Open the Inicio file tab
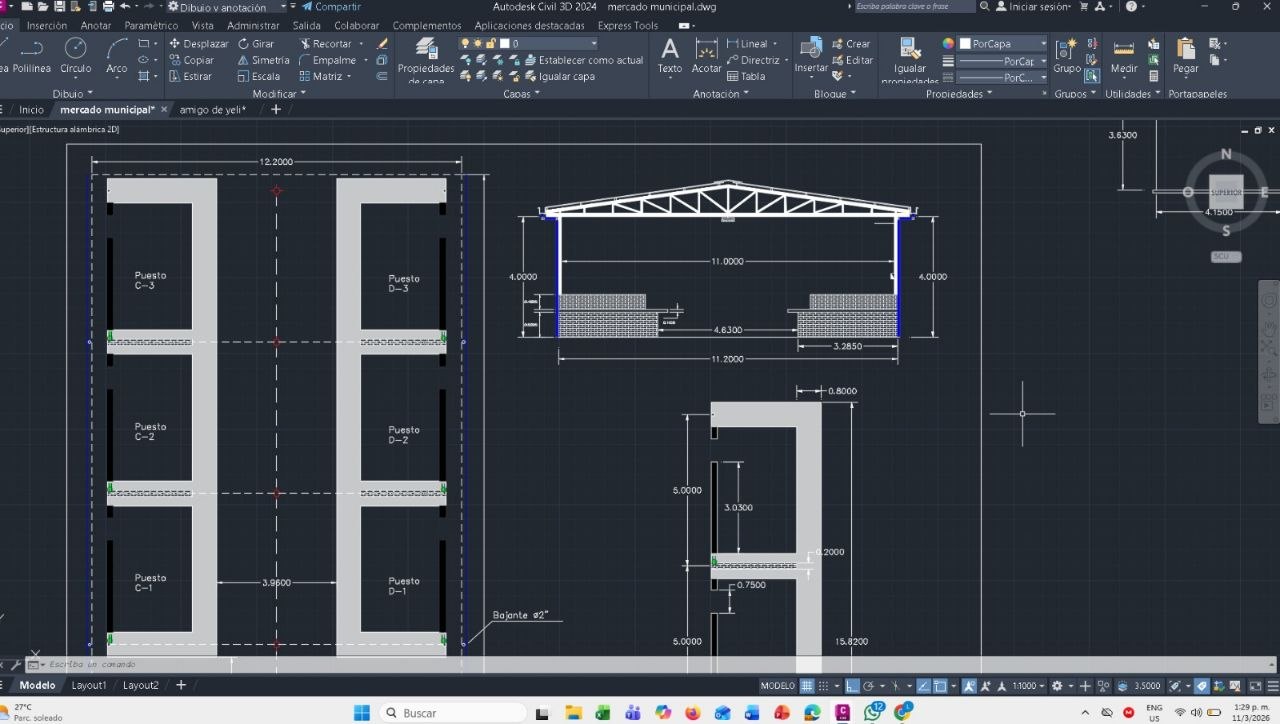 31,110
